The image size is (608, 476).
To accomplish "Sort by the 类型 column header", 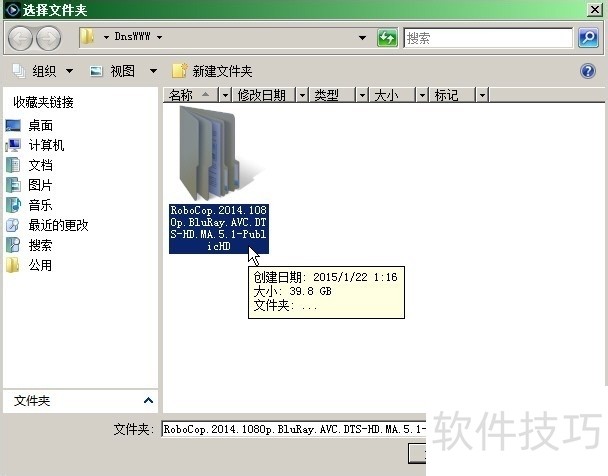I will pos(332,95).
